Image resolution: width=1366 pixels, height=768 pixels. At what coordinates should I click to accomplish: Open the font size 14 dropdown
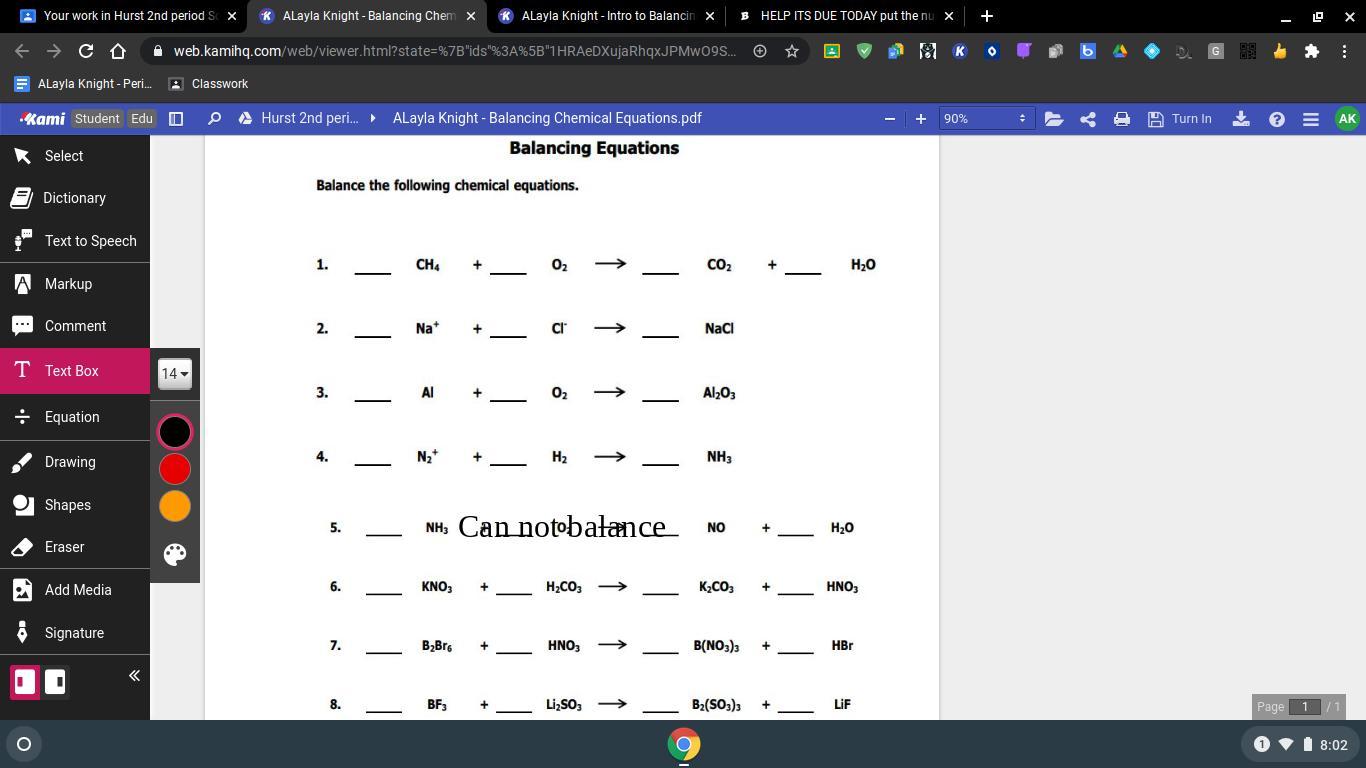tap(175, 374)
